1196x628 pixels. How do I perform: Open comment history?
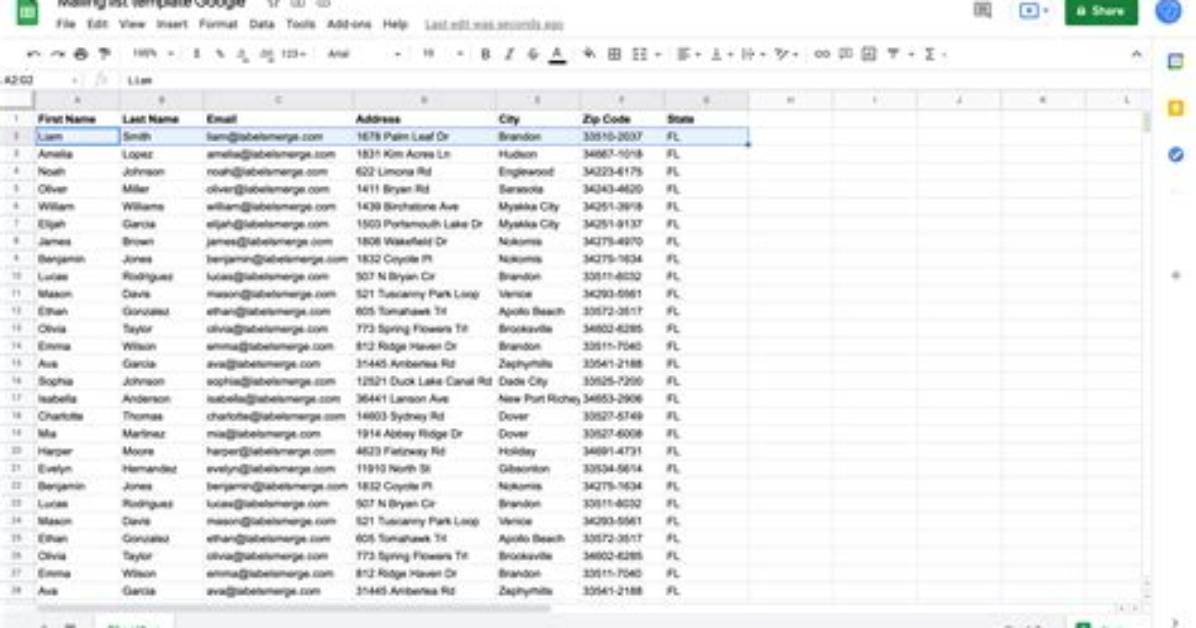[x=983, y=11]
